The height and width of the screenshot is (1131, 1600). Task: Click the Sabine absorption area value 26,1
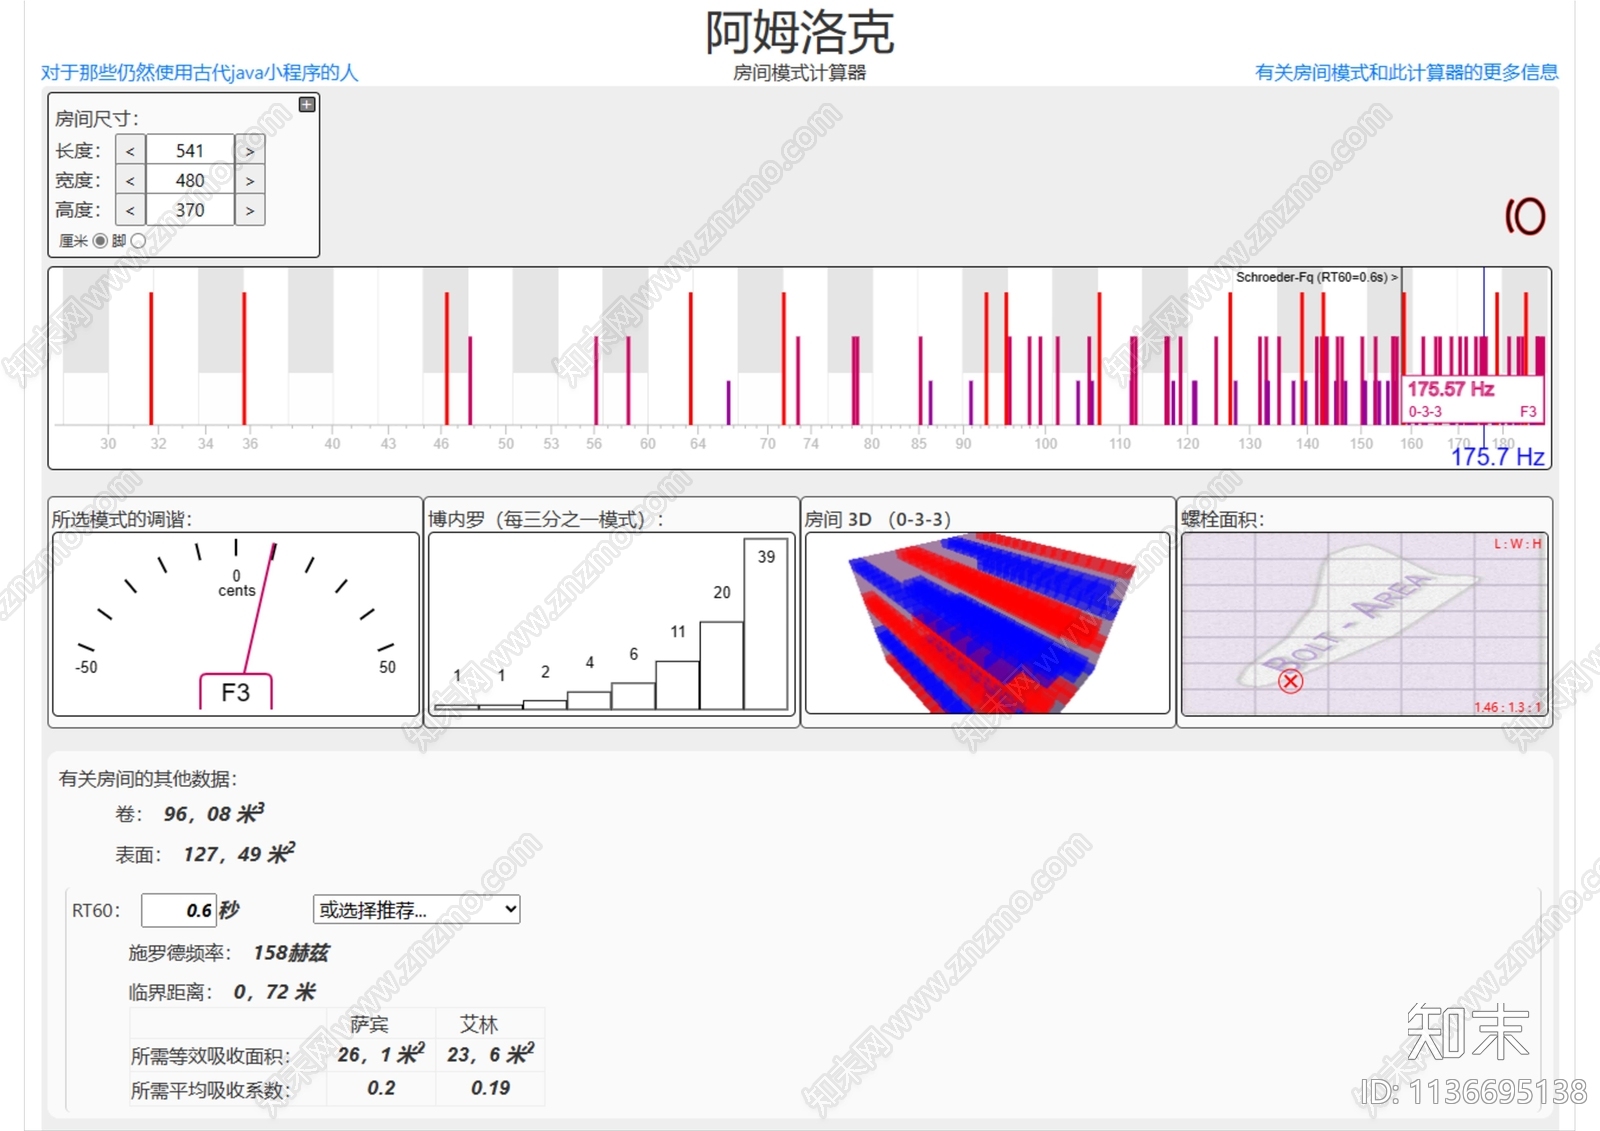[x=381, y=1054]
